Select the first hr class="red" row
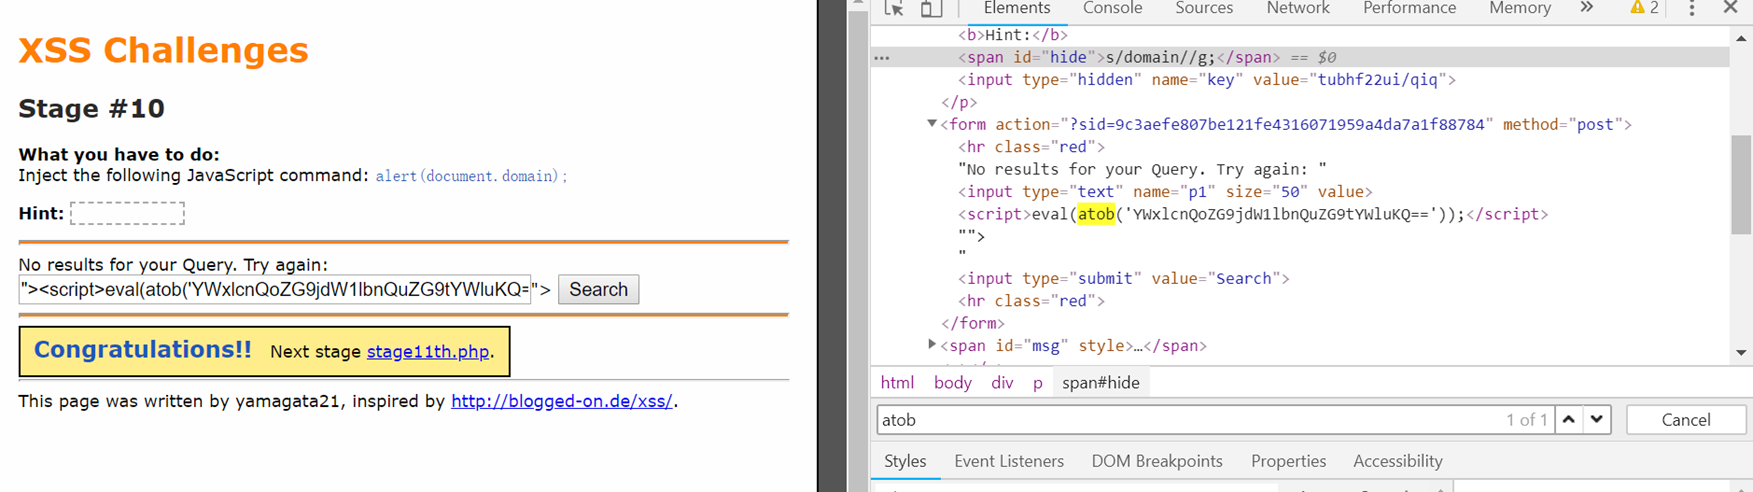 click(x=1031, y=147)
